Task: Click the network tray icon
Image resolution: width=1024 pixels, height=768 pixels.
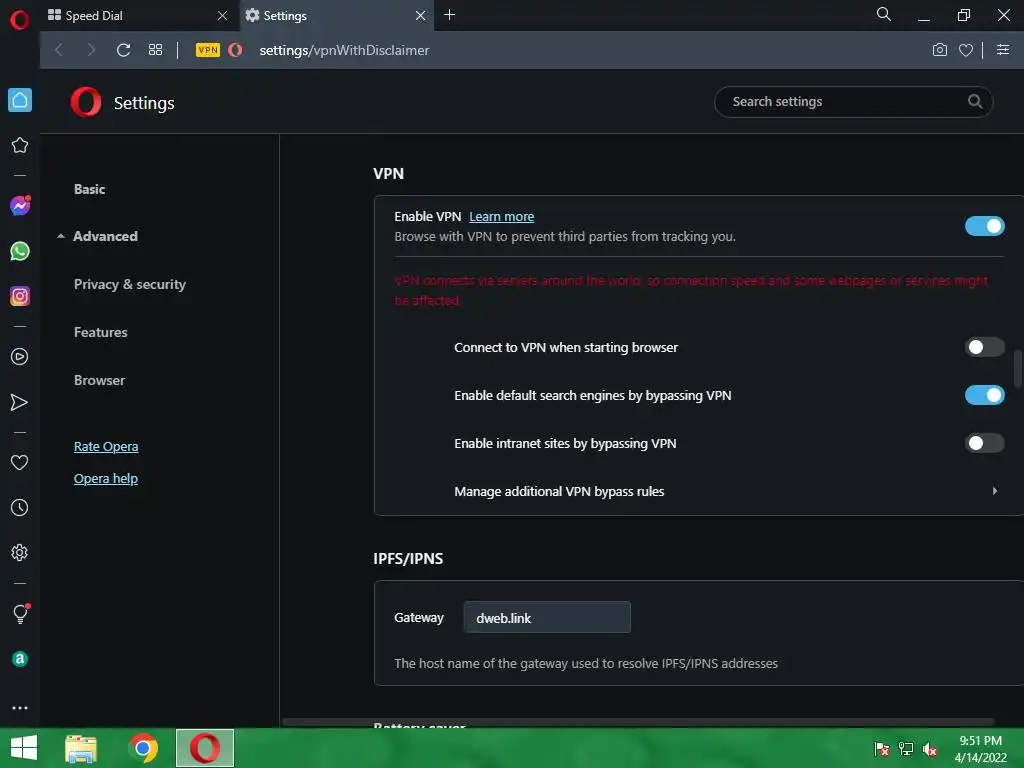Action: click(906, 748)
